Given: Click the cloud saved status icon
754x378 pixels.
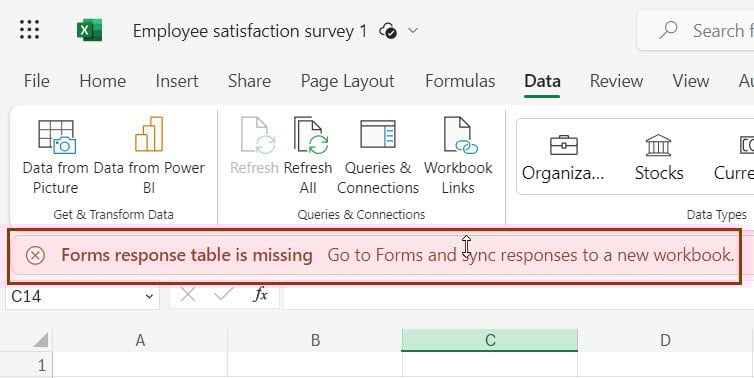Looking at the screenshot, I should [388, 31].
